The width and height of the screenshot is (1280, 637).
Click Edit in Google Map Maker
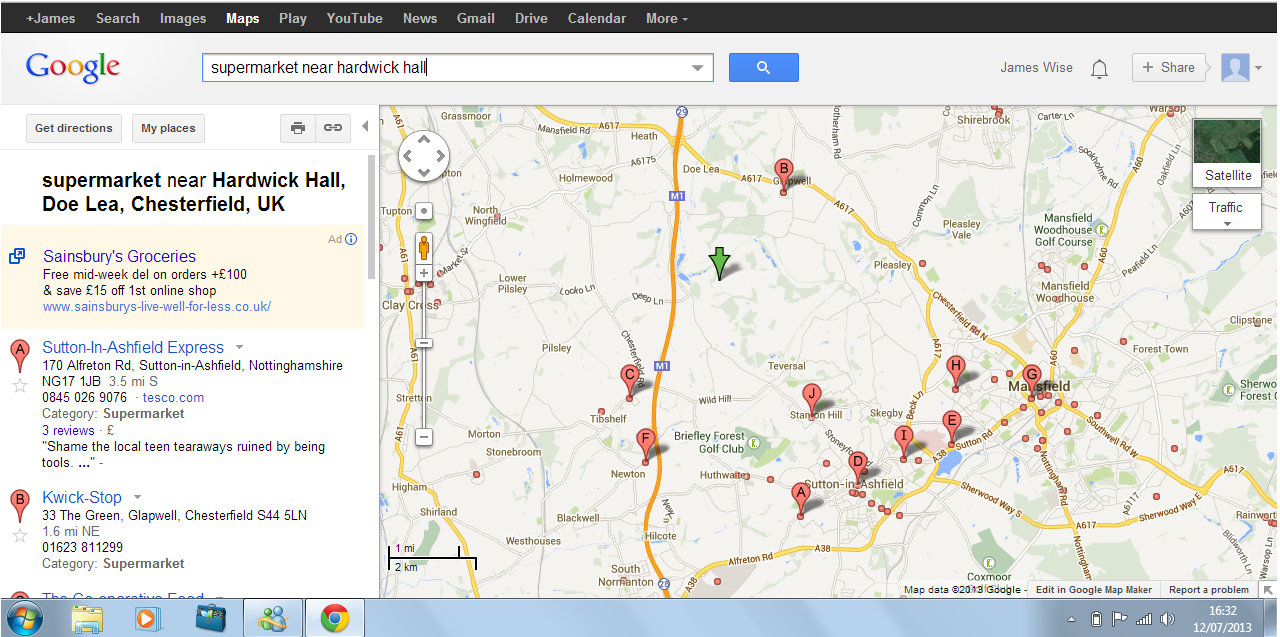pos(1094,590)
